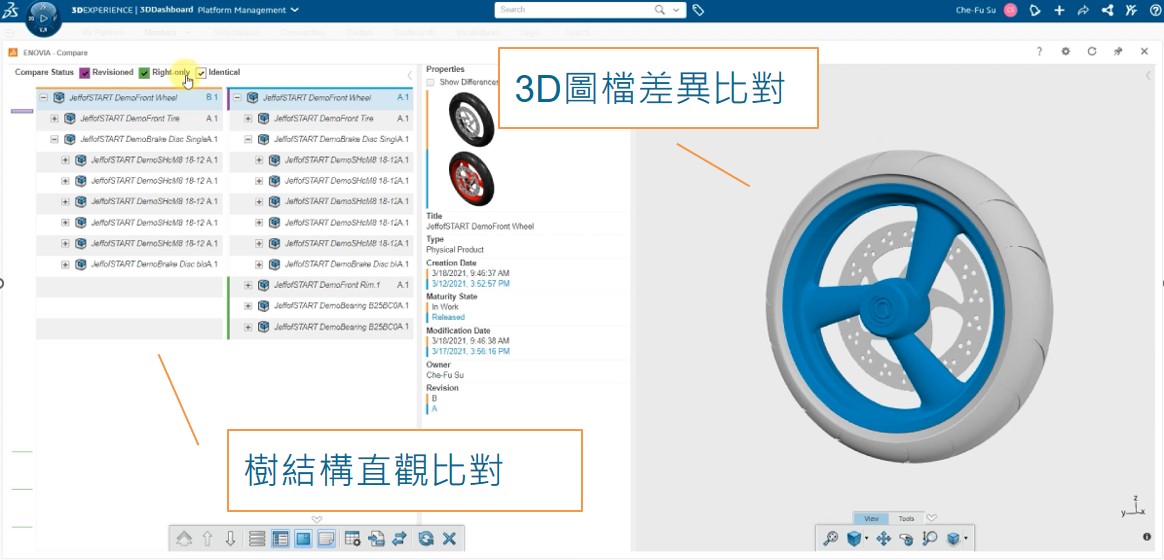The image size is (1164, 560).
Task: Toggle the Revisioned status checkbox
Action: (85, 73)
